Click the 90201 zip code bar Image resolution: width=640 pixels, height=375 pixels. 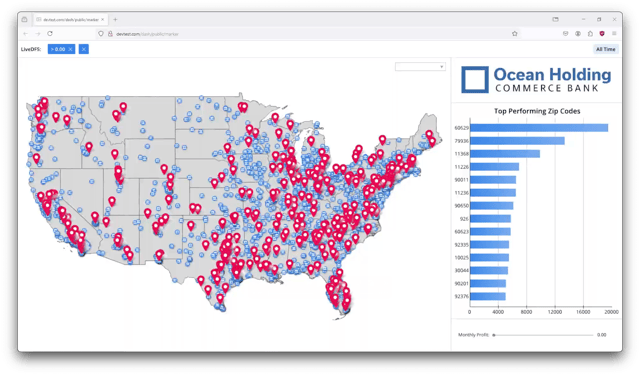pyautogui.click(x=488, y=284)
